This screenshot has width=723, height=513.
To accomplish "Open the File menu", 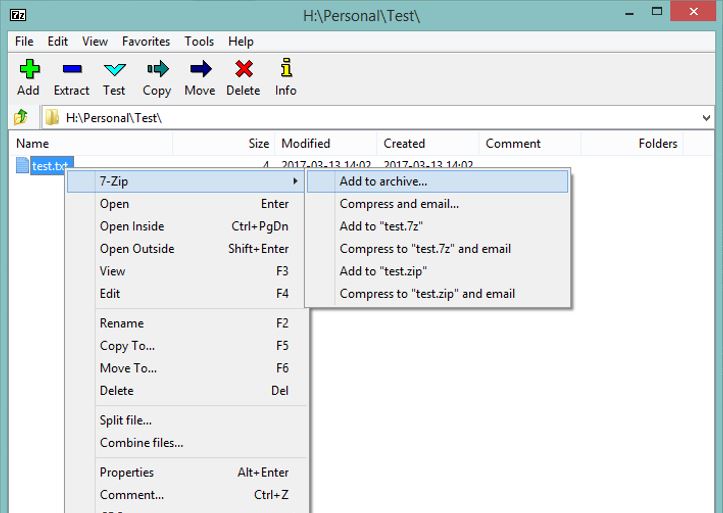I will (24, 41).
